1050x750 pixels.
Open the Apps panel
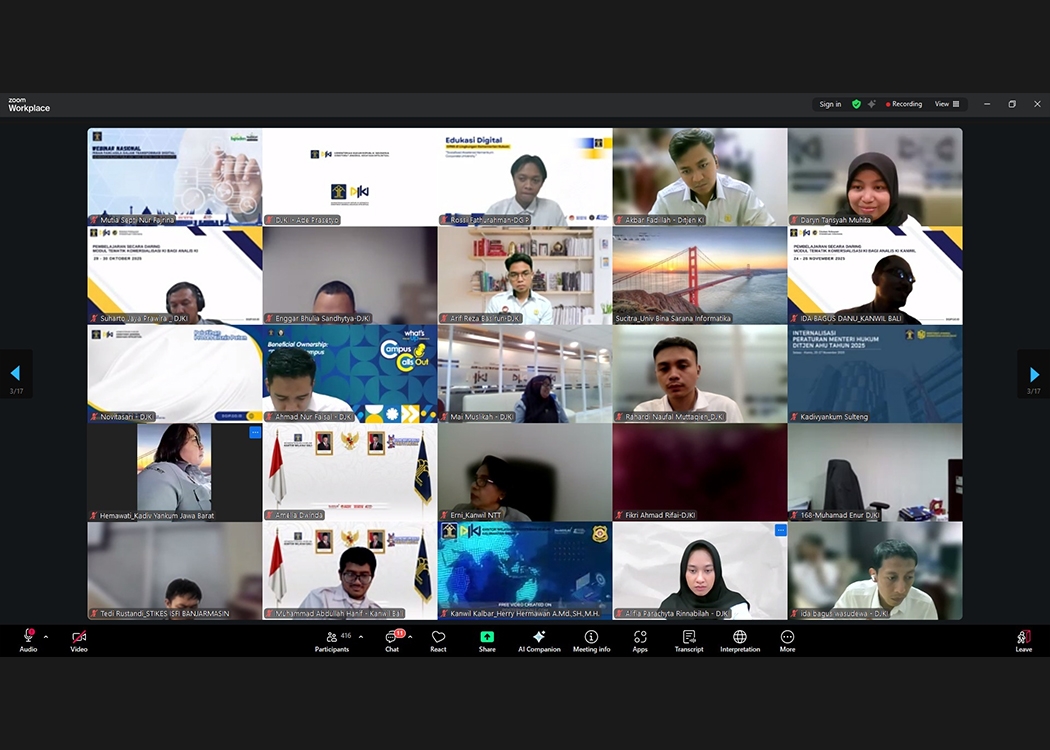(x=640, y=640)
